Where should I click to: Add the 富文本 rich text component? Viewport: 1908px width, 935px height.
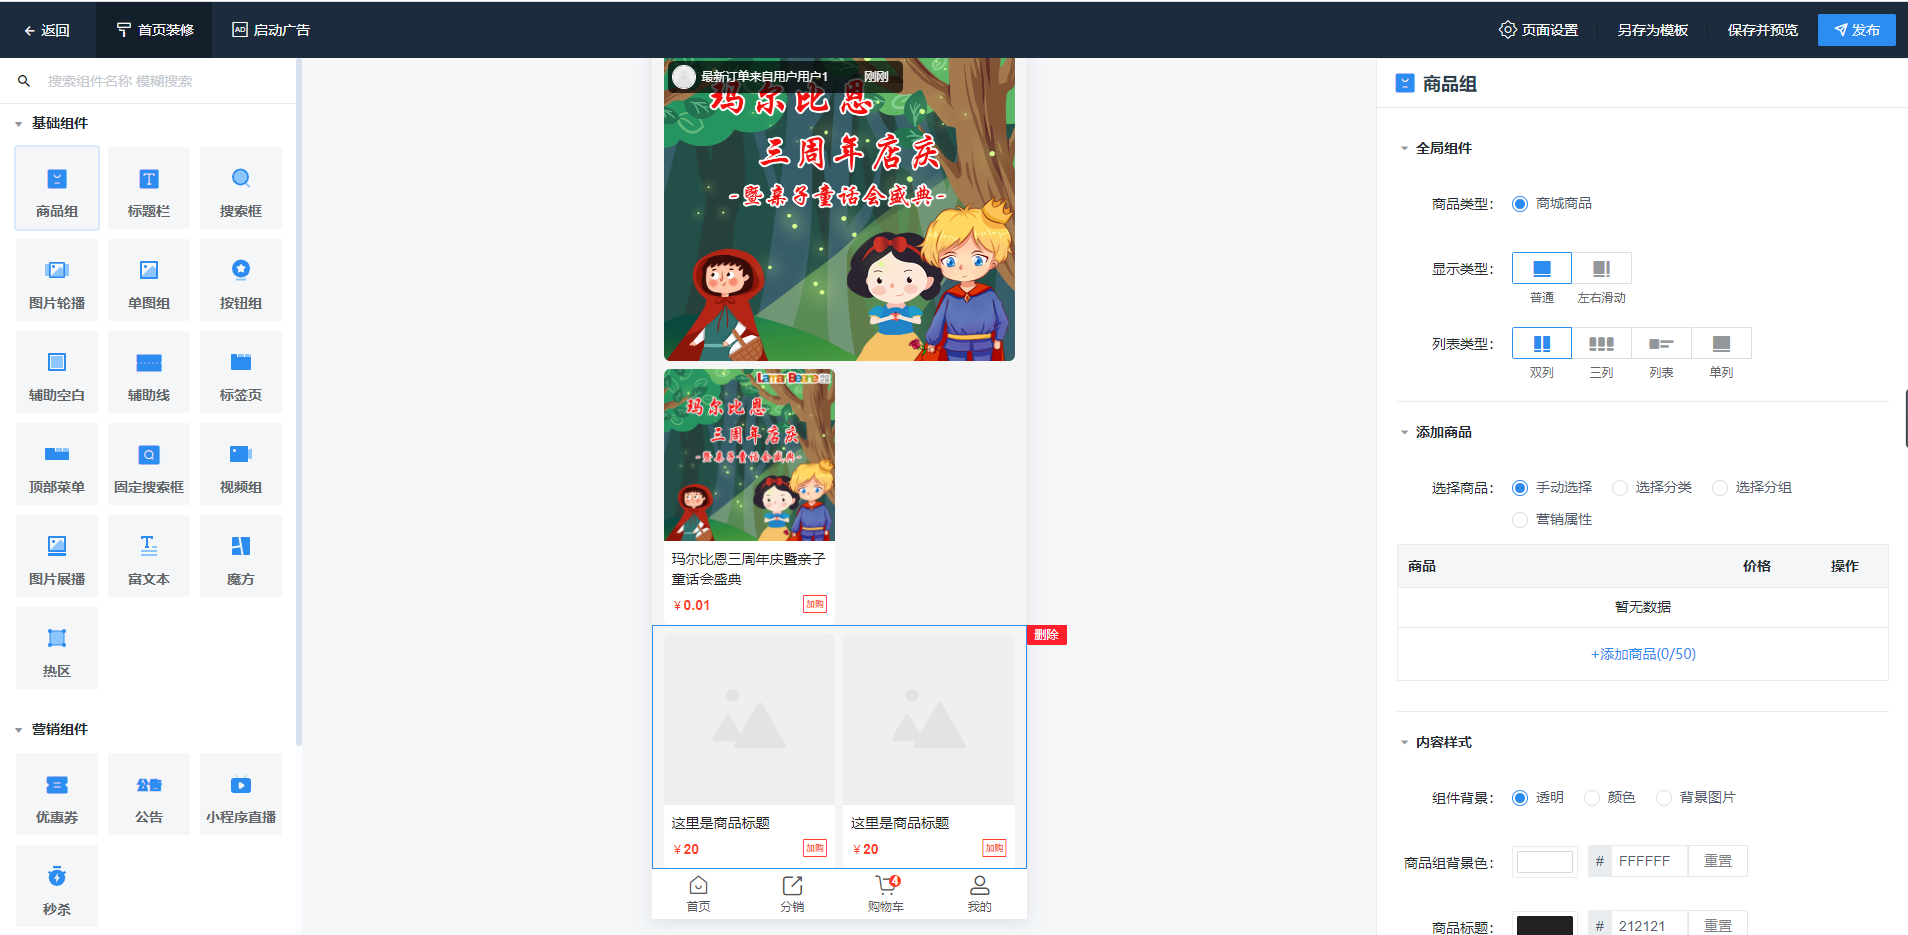click(x=149, y=556)
